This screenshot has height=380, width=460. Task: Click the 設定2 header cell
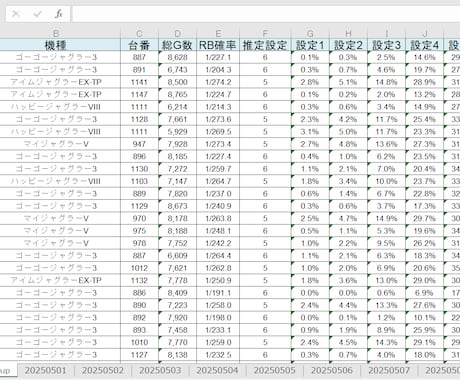pyautogui.click(x=348, y=45)
